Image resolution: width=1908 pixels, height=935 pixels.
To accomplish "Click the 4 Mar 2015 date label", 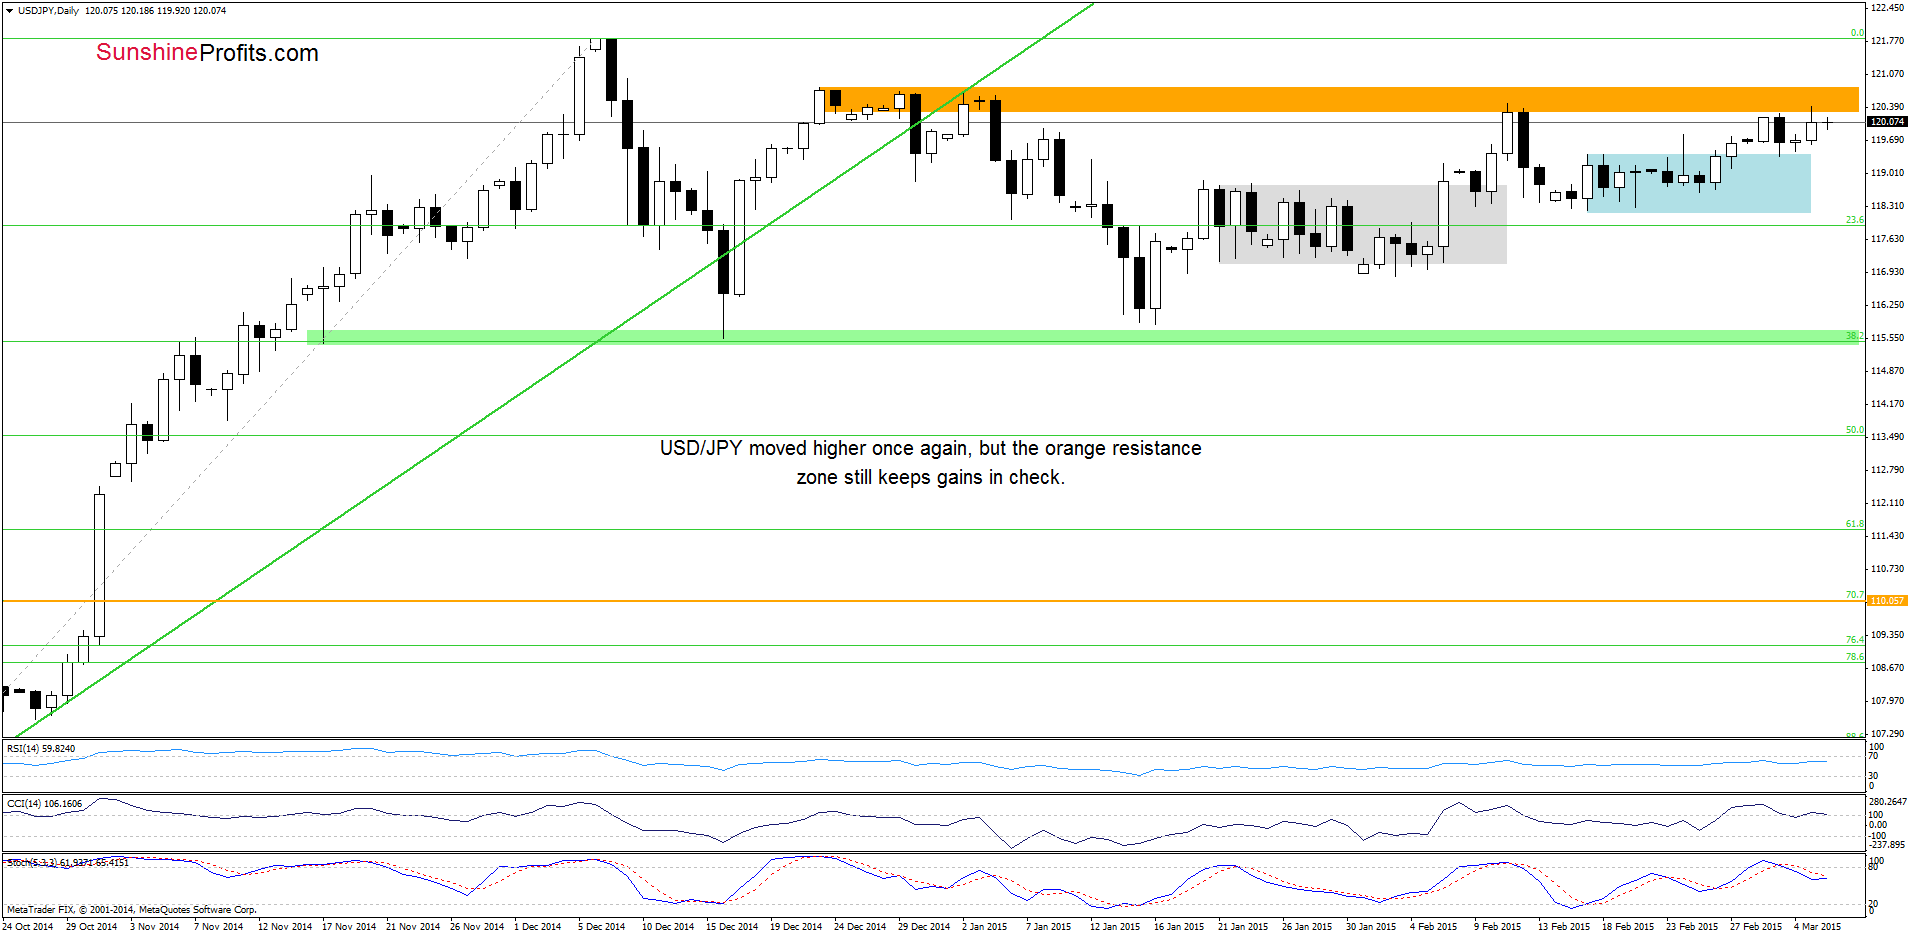I will [1818, 927].
